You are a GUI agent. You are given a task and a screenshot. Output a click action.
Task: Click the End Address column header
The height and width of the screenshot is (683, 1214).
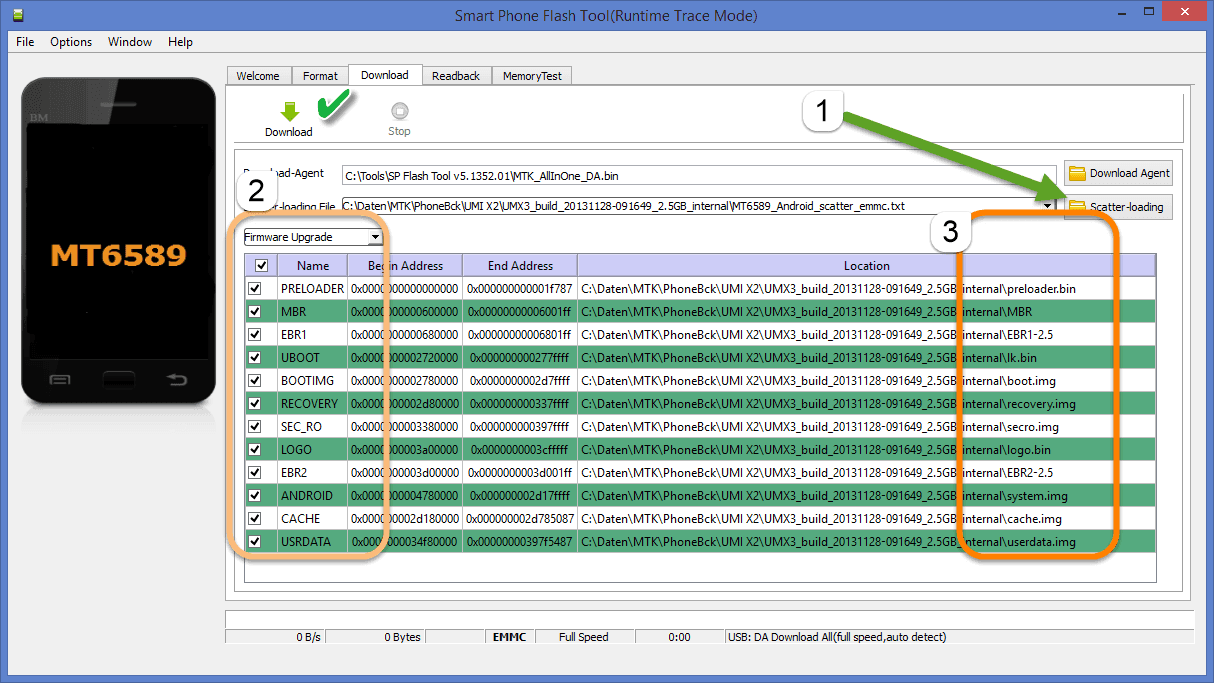[520, 265]
